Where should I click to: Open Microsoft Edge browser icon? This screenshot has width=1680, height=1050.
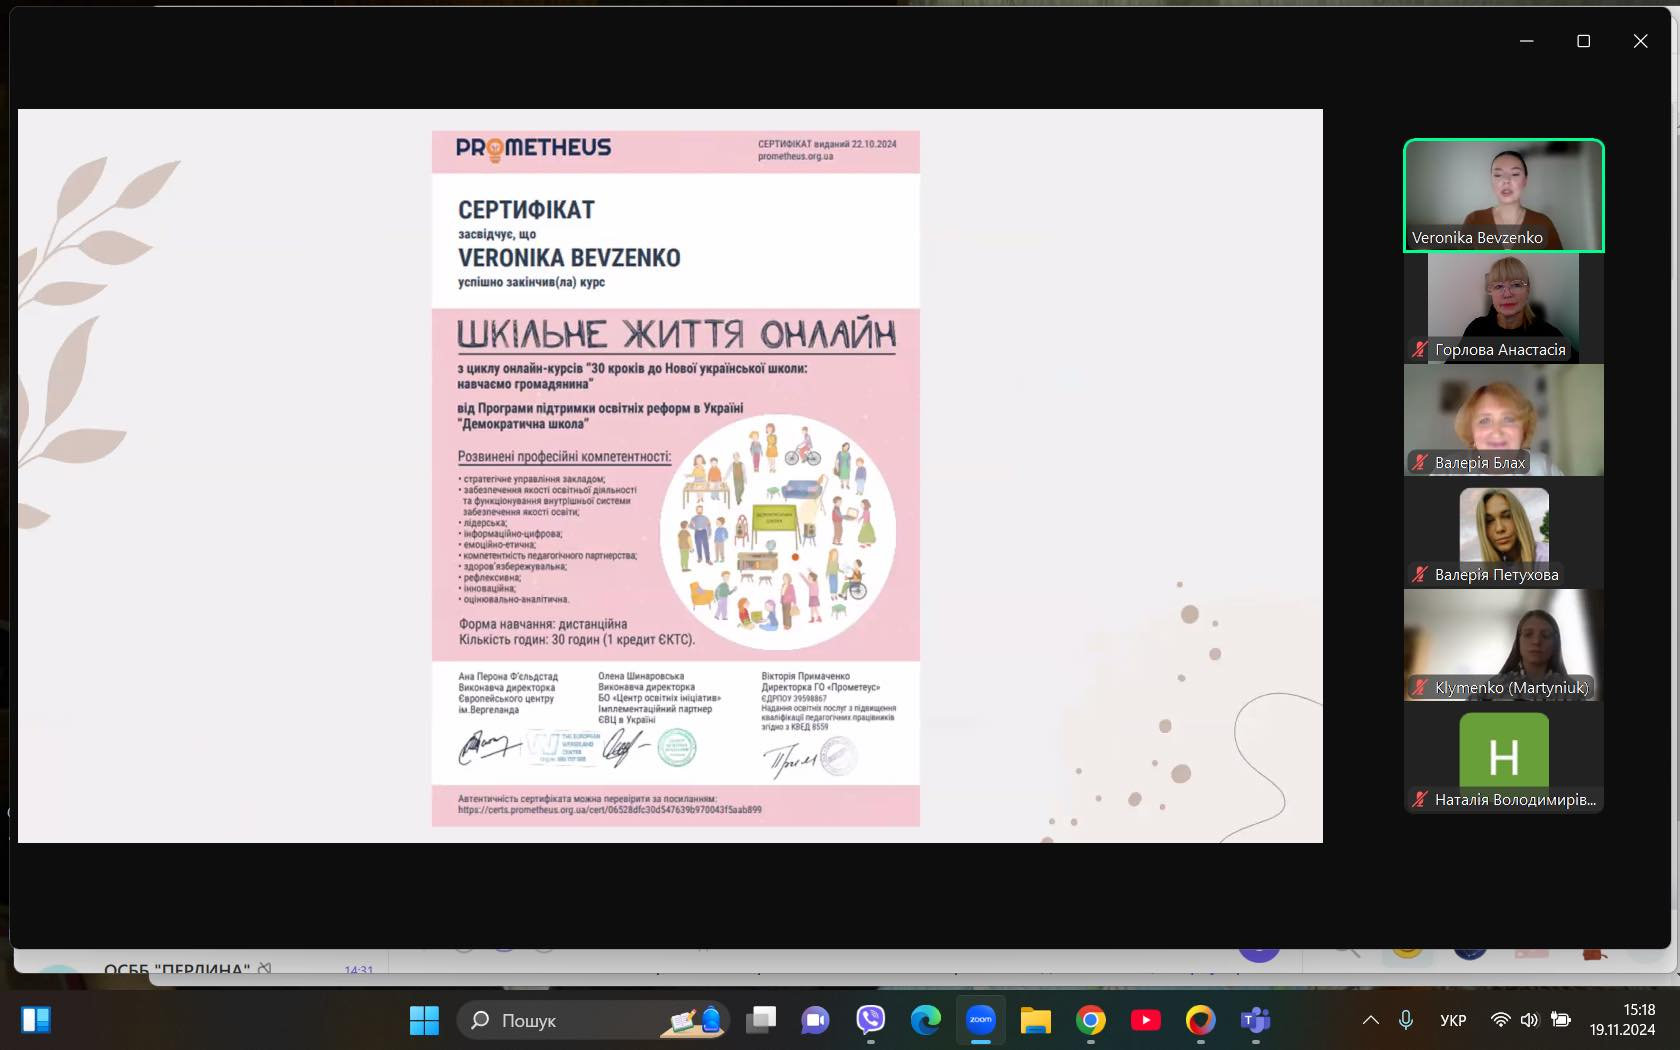click(x=926, y=1020)
